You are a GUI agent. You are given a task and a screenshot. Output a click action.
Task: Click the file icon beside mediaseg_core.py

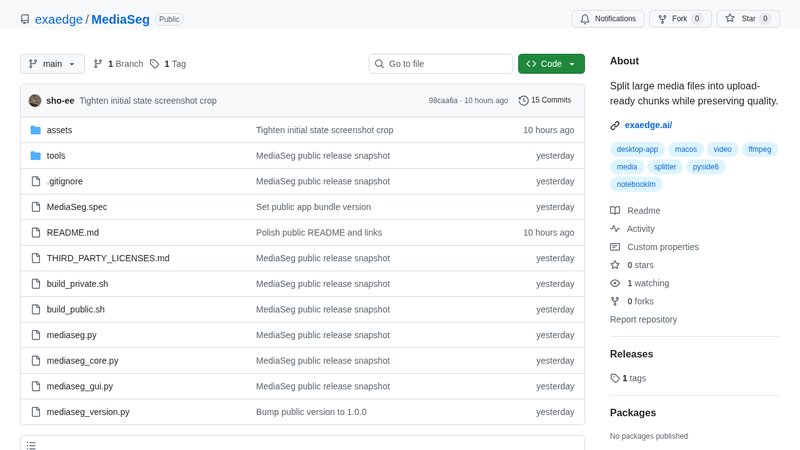tap(36, 360)
